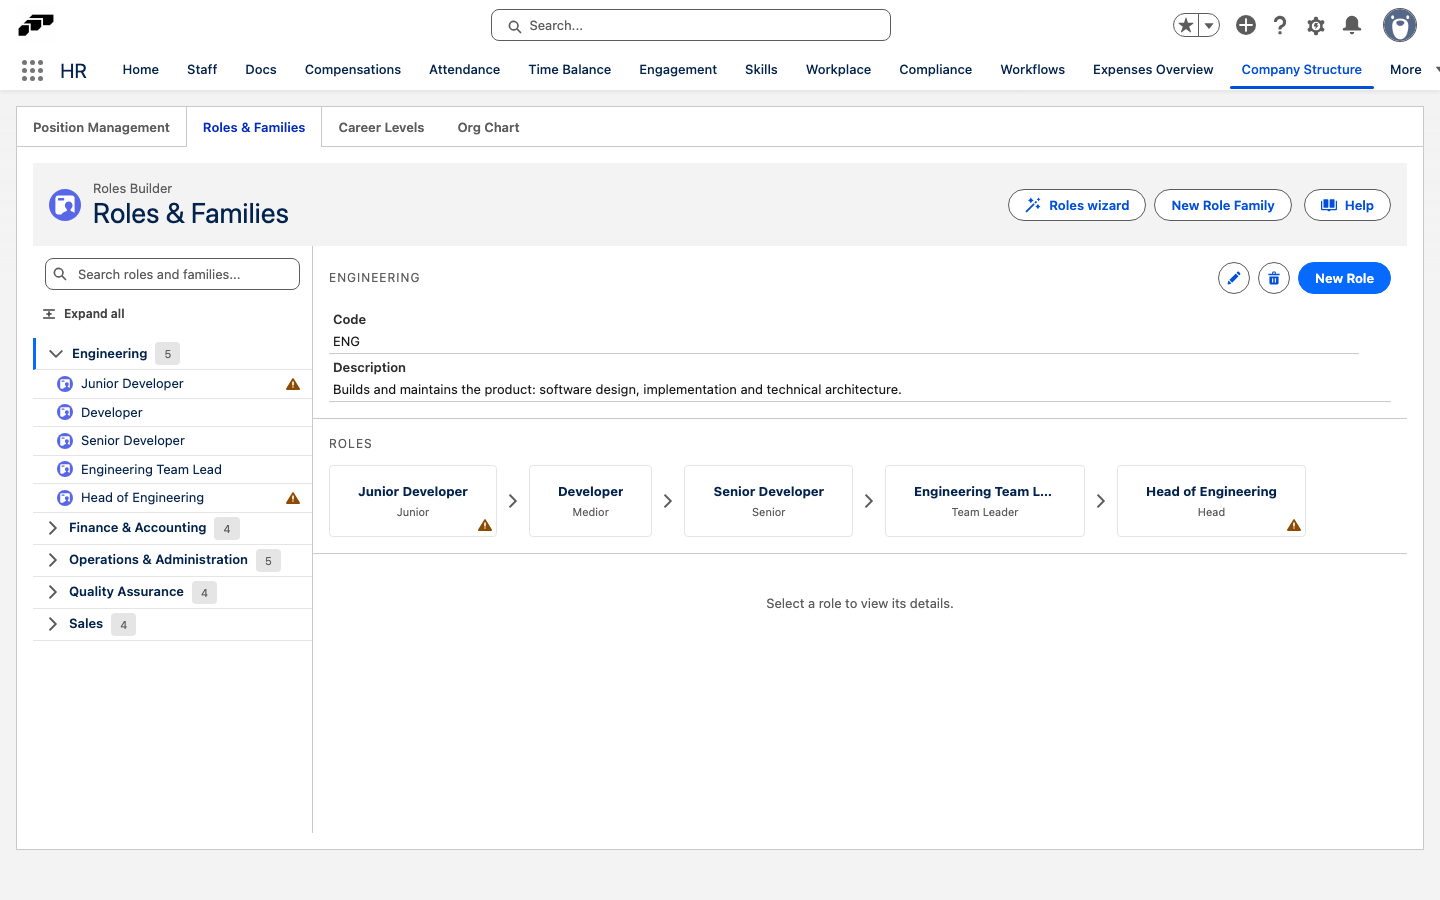1440x900 pixels.
Task: Open the Org Chart tab
Action: coord(488,127)
